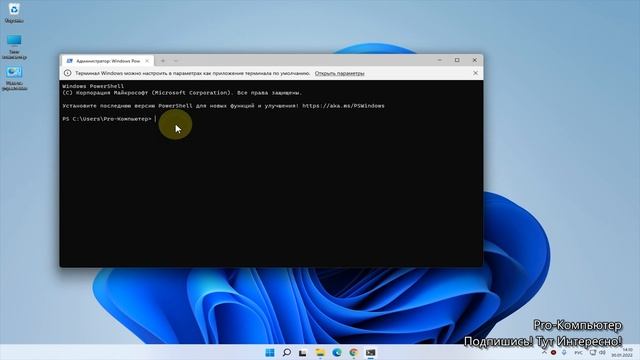Image resolution: width=640 pixels, height=360 pixels.
Task: Open a new tab with plus button
Action: 163,61
